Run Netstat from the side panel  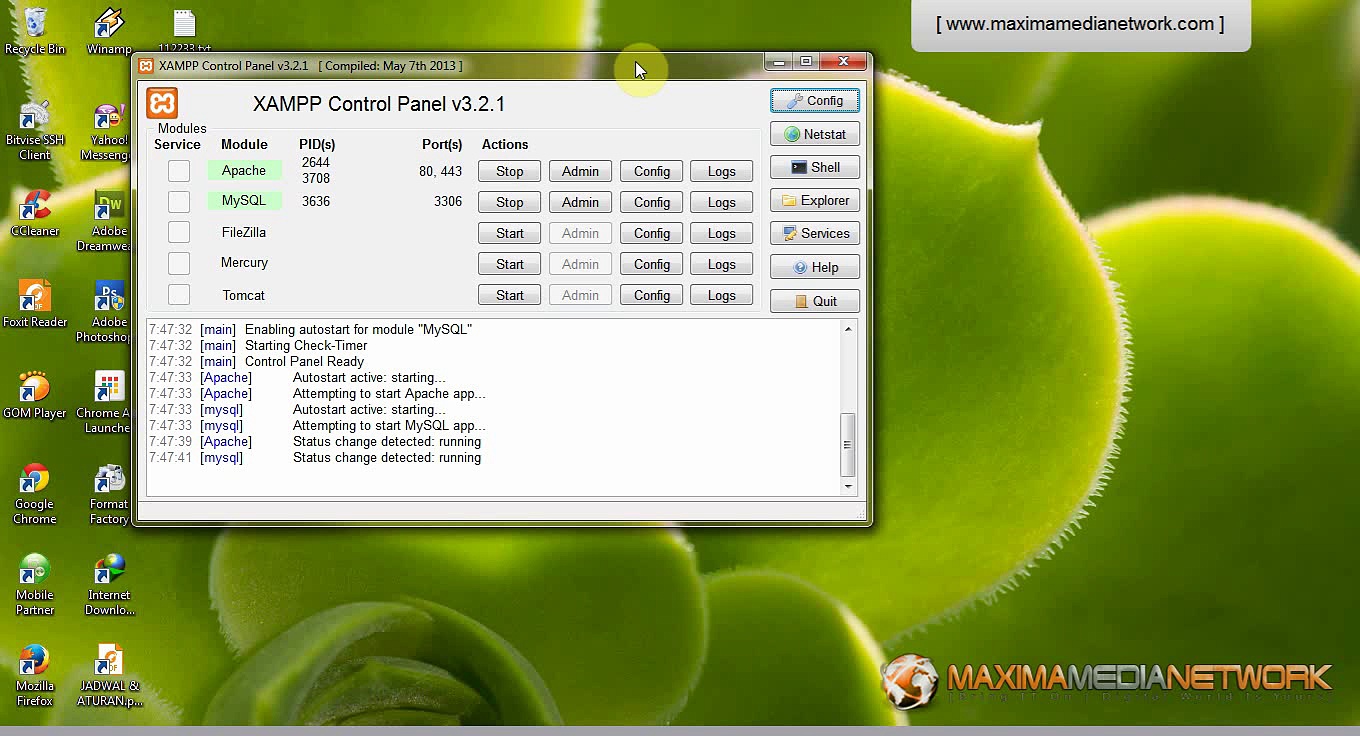[815, 134]
